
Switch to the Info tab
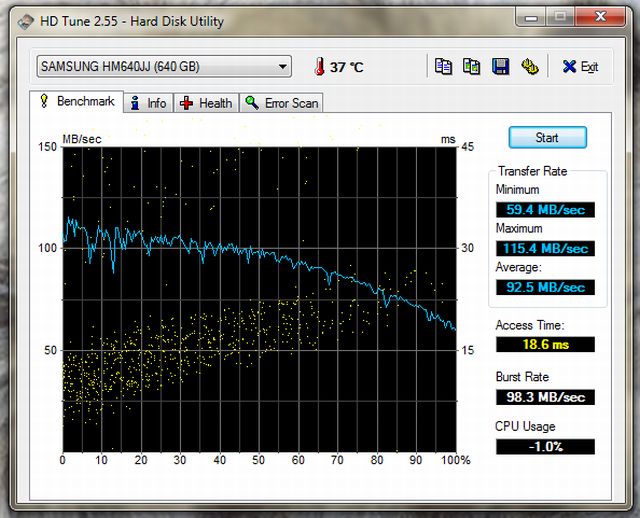click(x=148, y=103)
